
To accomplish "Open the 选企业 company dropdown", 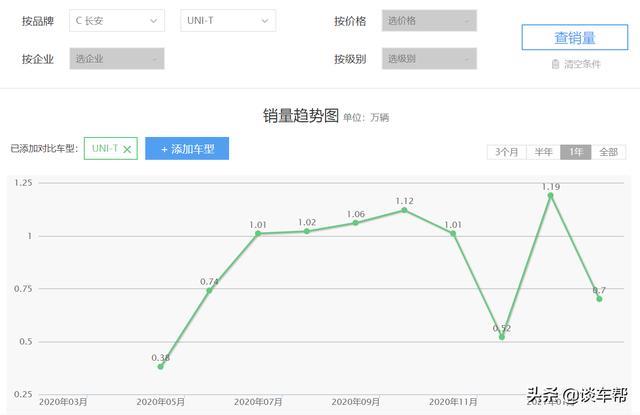I will 117,59.
